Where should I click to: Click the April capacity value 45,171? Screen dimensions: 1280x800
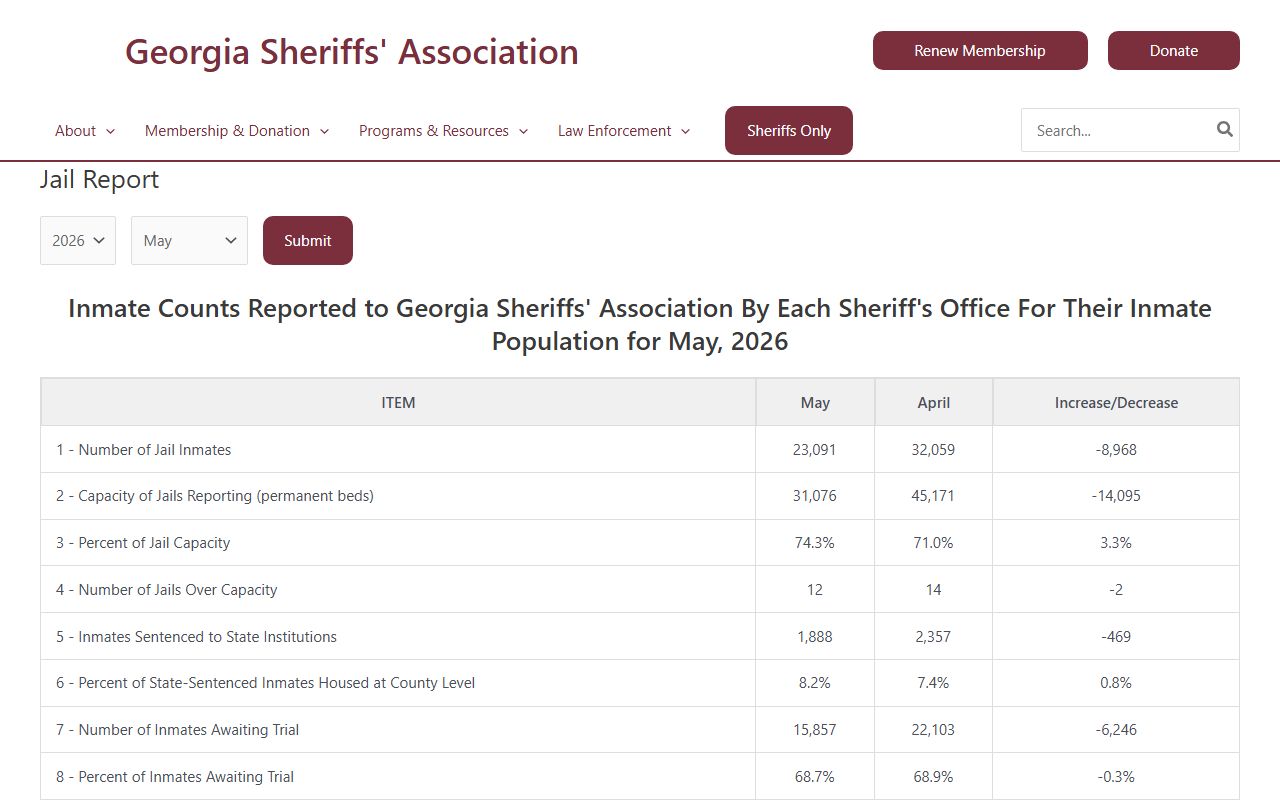coord(933,496)
